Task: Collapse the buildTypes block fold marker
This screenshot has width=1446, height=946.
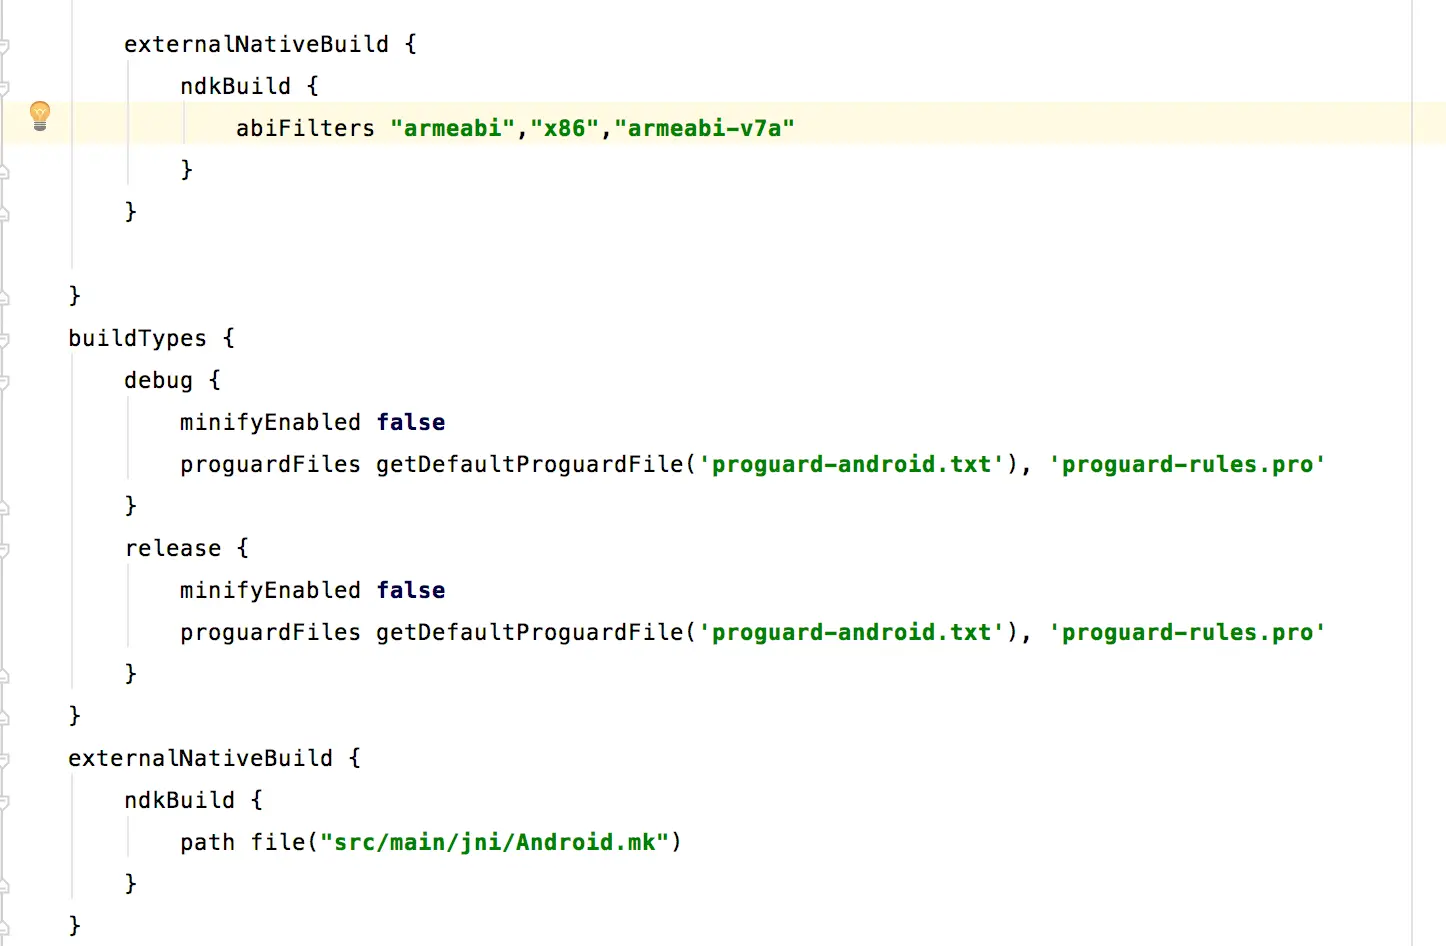Action: point(4,339)
